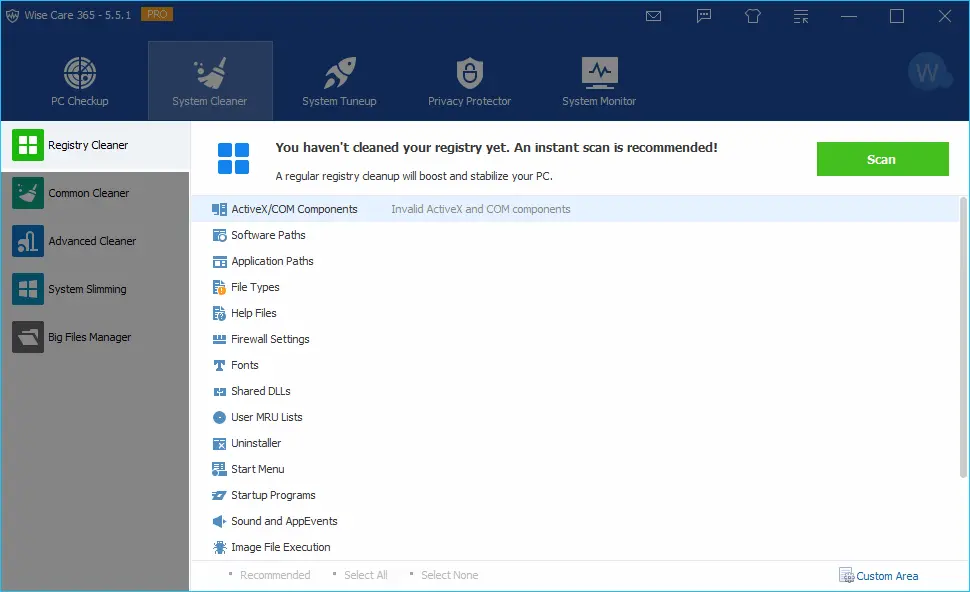Switch to System Monitor tab label
Image resolution: width=970 pixels, height=592 pixels.
click(599, 101)
